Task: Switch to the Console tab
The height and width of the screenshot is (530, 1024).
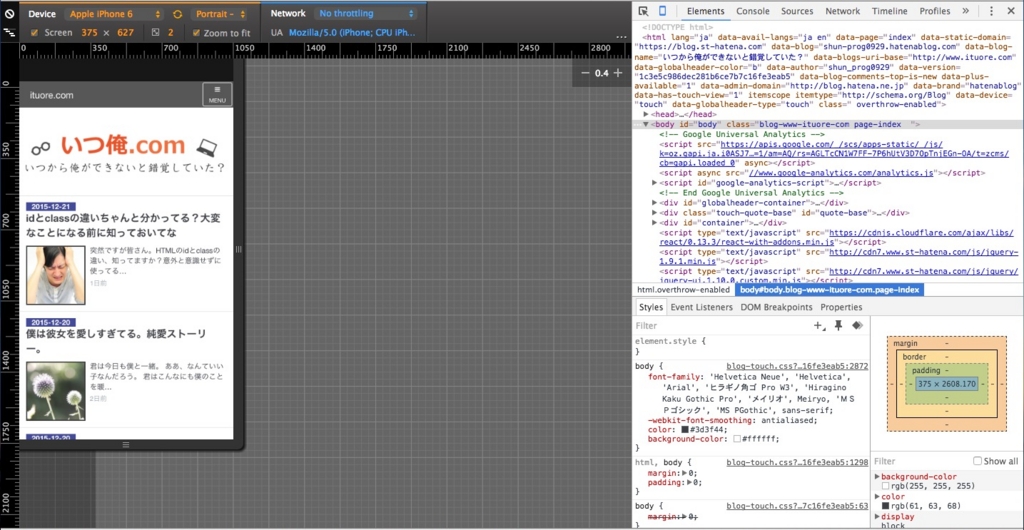Action: pos(753,11)
